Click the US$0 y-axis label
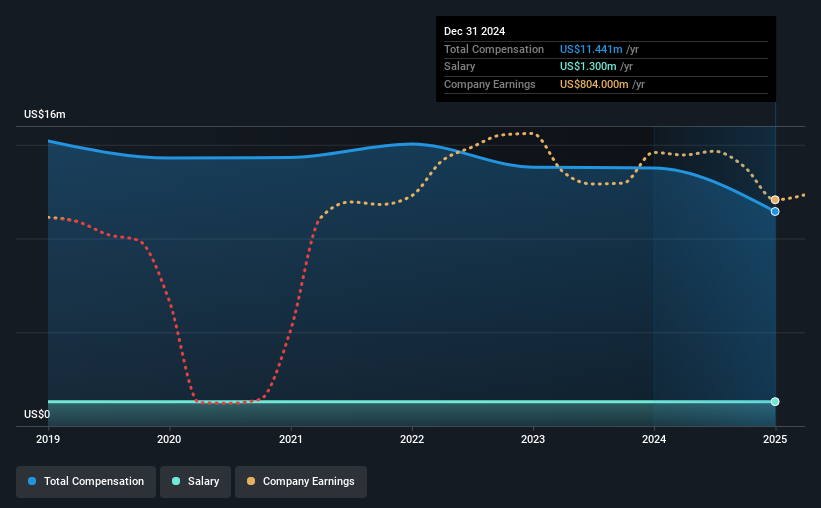The width and height of the screenshot is (821, 508). [37, 414]
